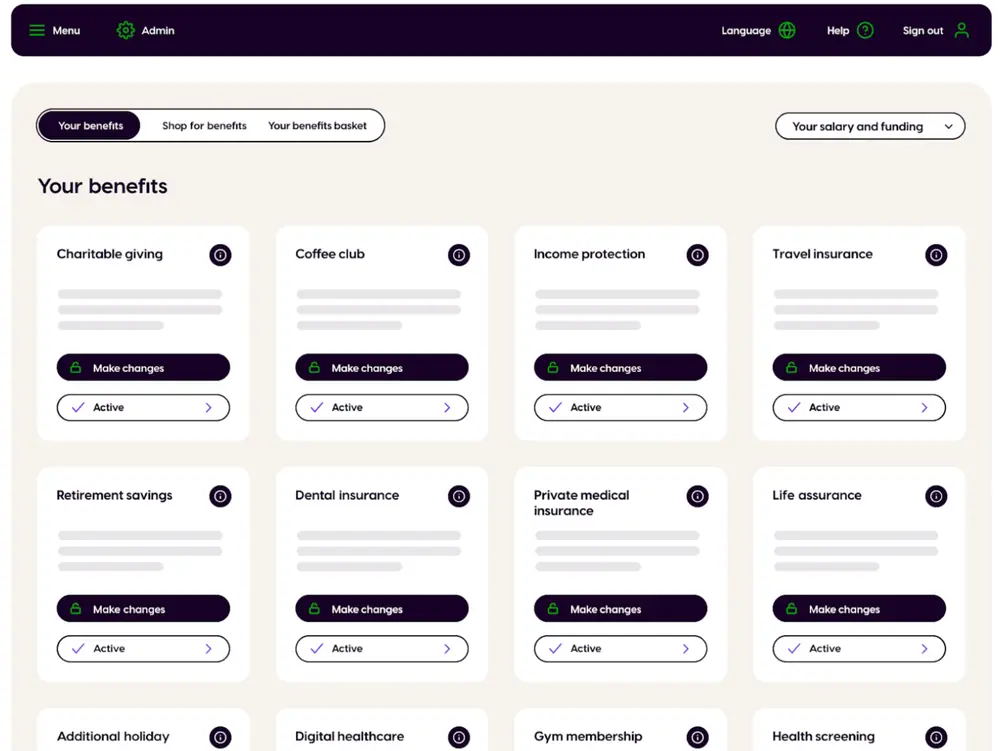Screen dimensions: 1000x751
Task: Open info icon on Digital healthcare card
Action: pos(459,737)
